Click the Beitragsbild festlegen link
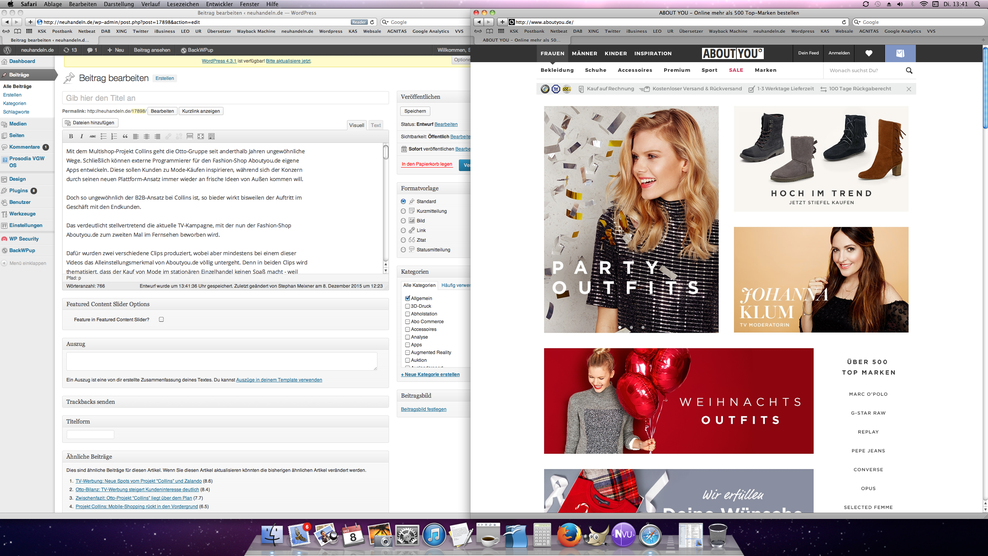This screenshot has width=988, height=556. click(x=423, y=409)
